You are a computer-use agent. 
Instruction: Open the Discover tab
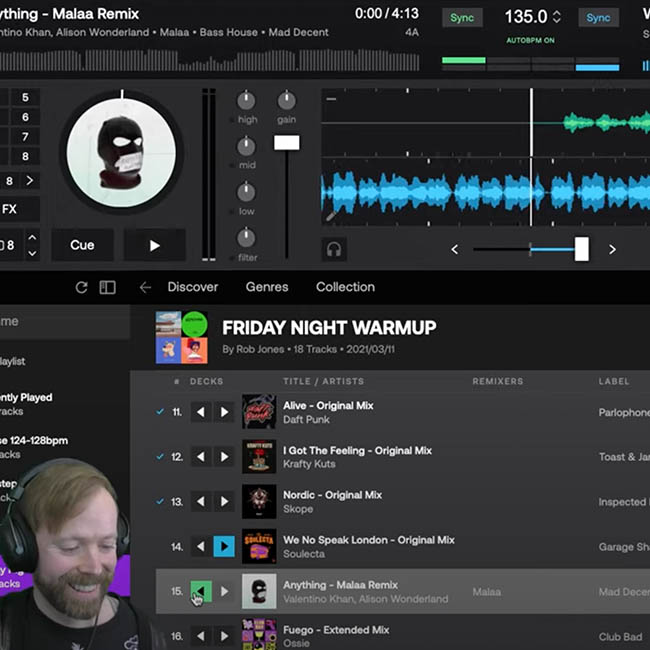pyautogui.click(x=193, y=287)
